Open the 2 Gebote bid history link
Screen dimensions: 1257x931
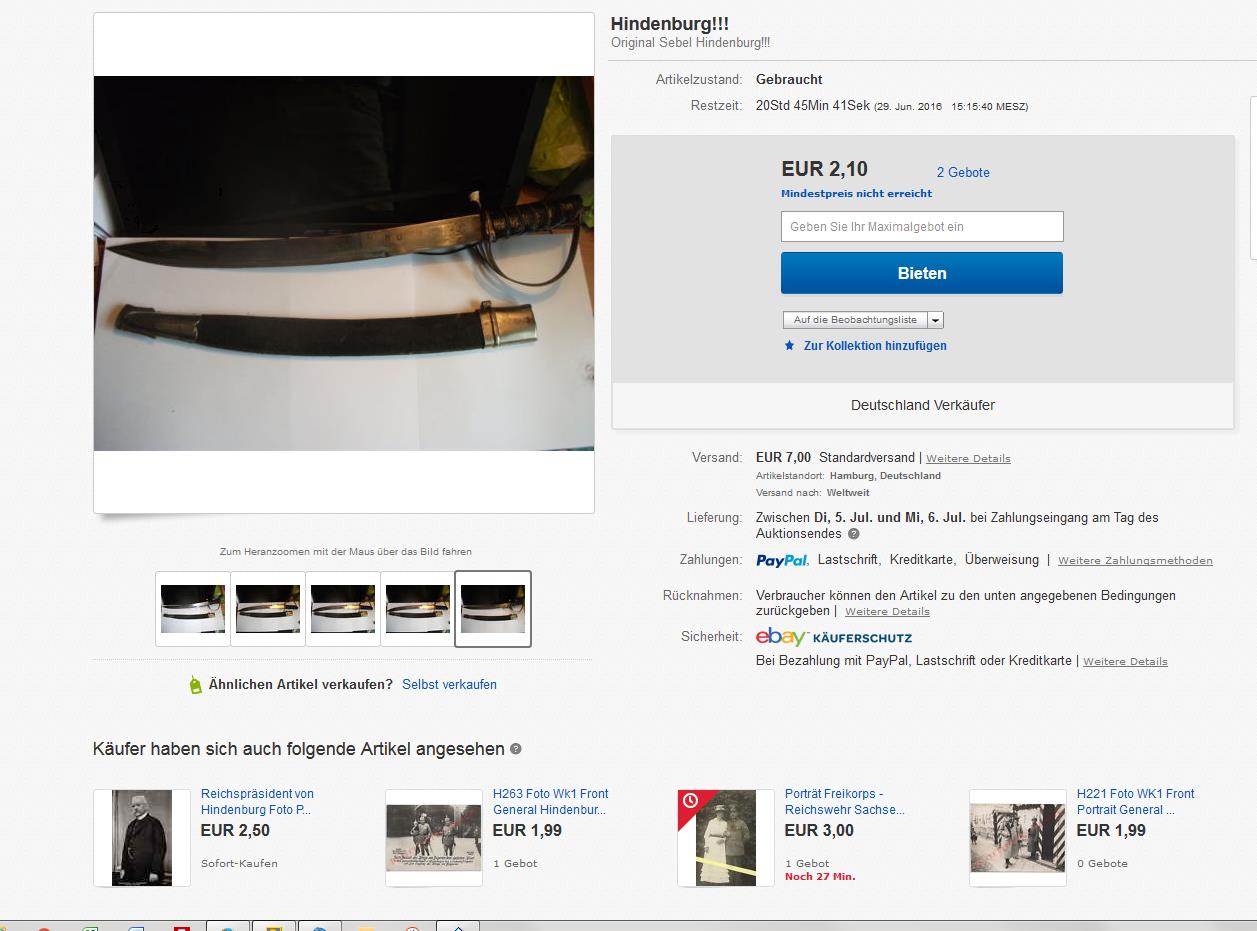963,172
